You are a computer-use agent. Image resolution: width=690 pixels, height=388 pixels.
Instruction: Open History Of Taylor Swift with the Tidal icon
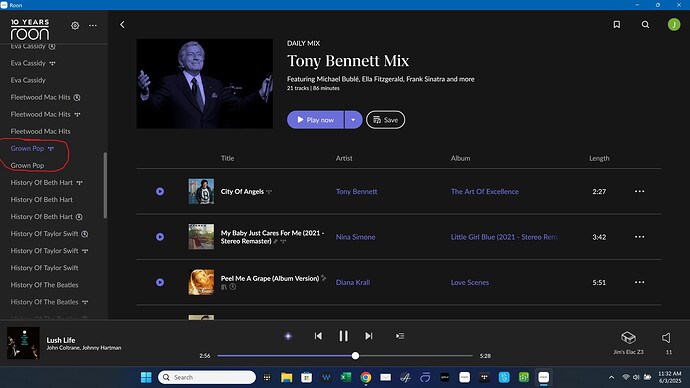[49, 251]
